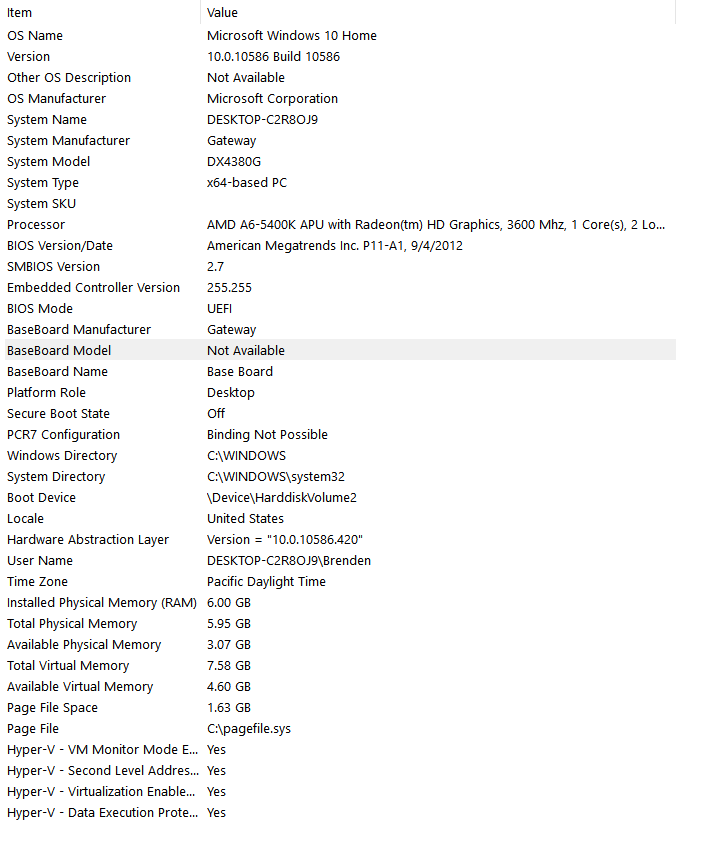This screenshot has width=708, height=841.
Task: Select the System Type row label
Action: [x=43, y=182]
